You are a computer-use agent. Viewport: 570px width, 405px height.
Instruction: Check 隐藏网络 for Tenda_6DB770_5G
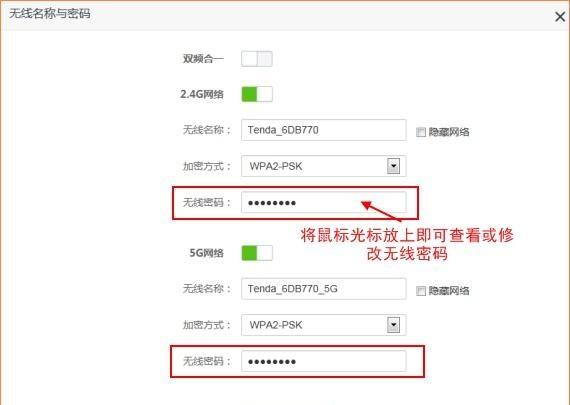pyautogui.click(x=421, y=291)
